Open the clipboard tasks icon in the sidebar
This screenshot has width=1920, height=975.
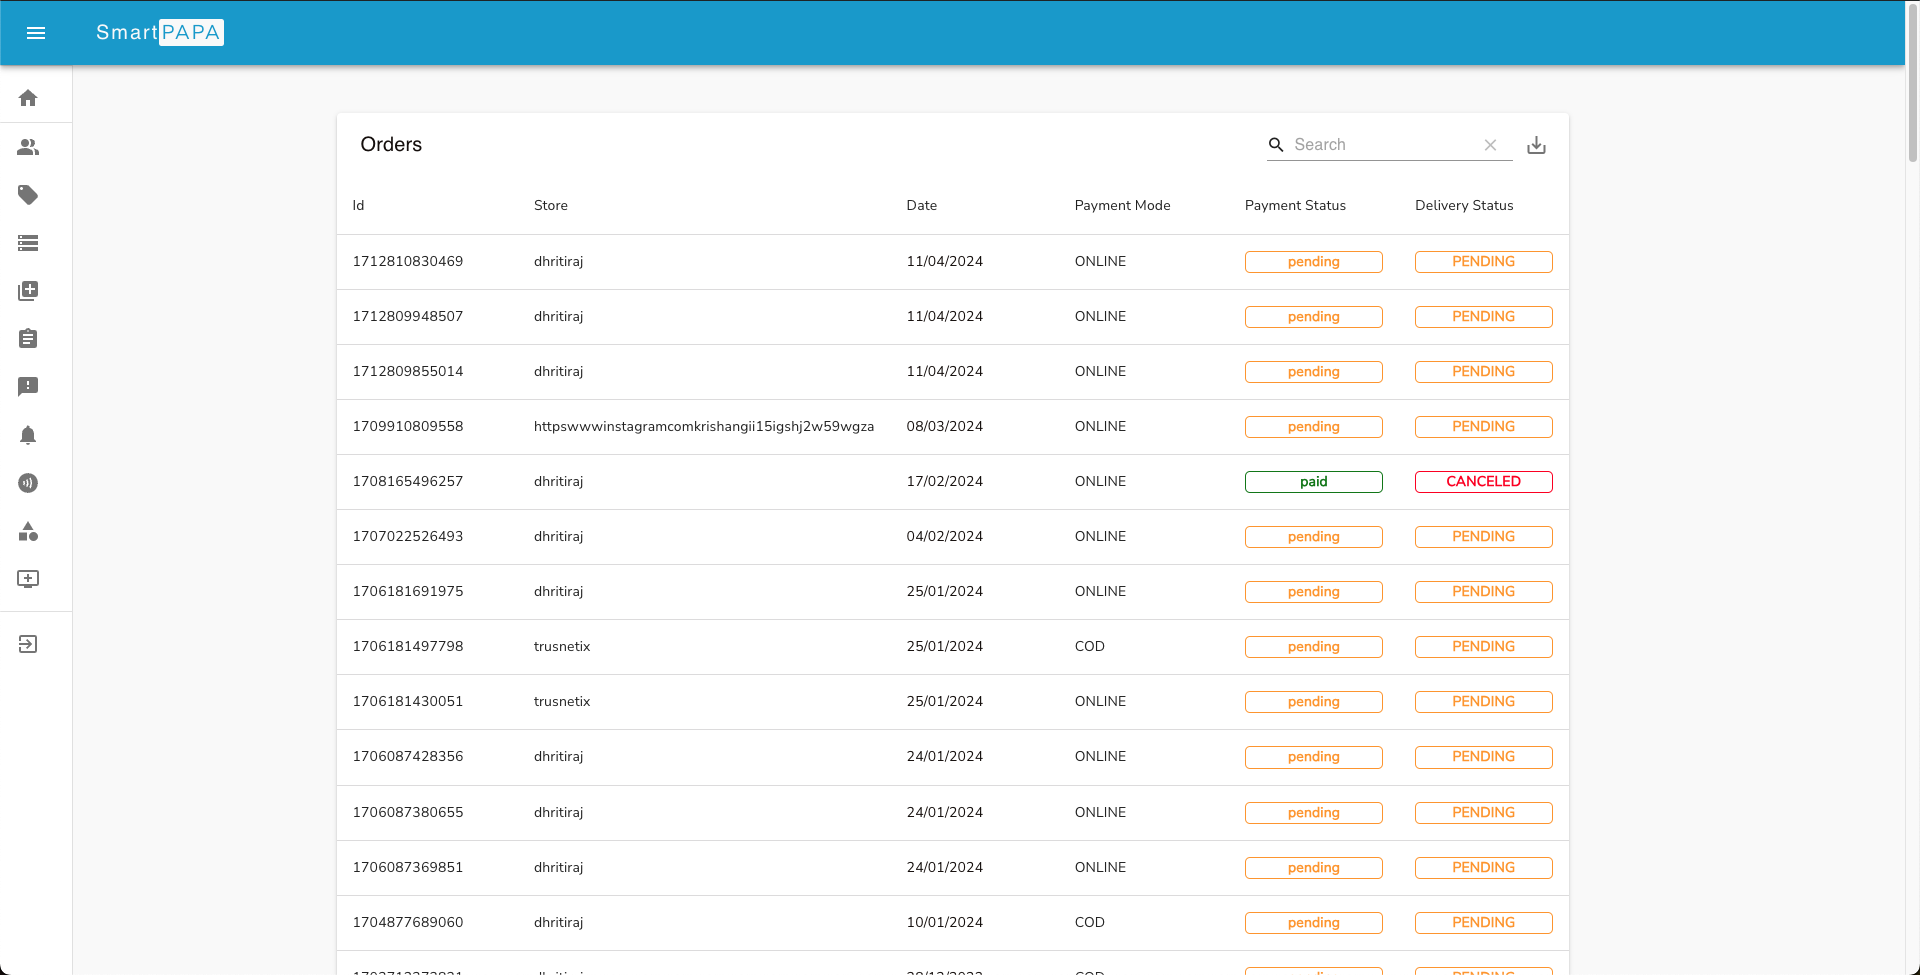coord(28,339)
